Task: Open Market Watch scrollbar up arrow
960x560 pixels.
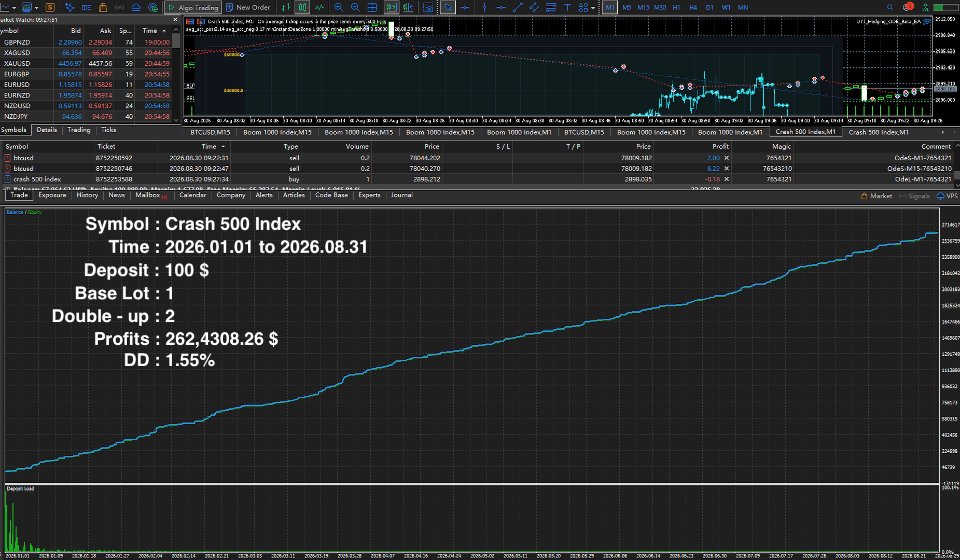Action: click(x=176, y=30)
